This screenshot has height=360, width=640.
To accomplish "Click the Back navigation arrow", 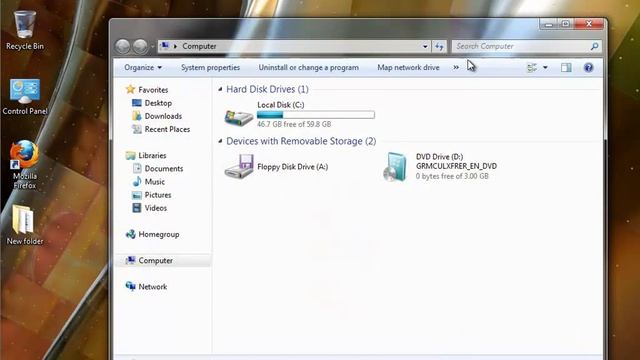I will [x=122, y=47].
